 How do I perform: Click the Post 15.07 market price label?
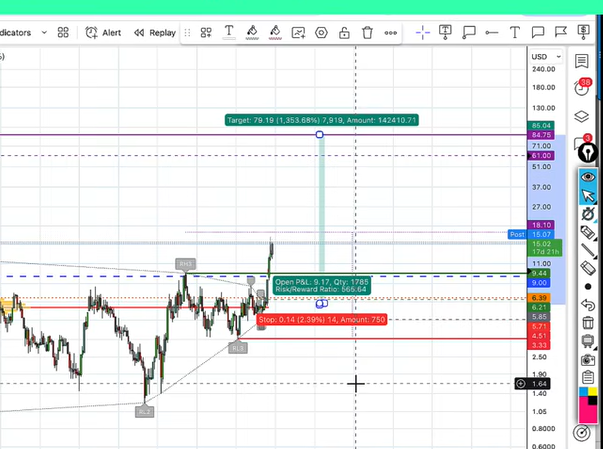[x=531, y=234]
